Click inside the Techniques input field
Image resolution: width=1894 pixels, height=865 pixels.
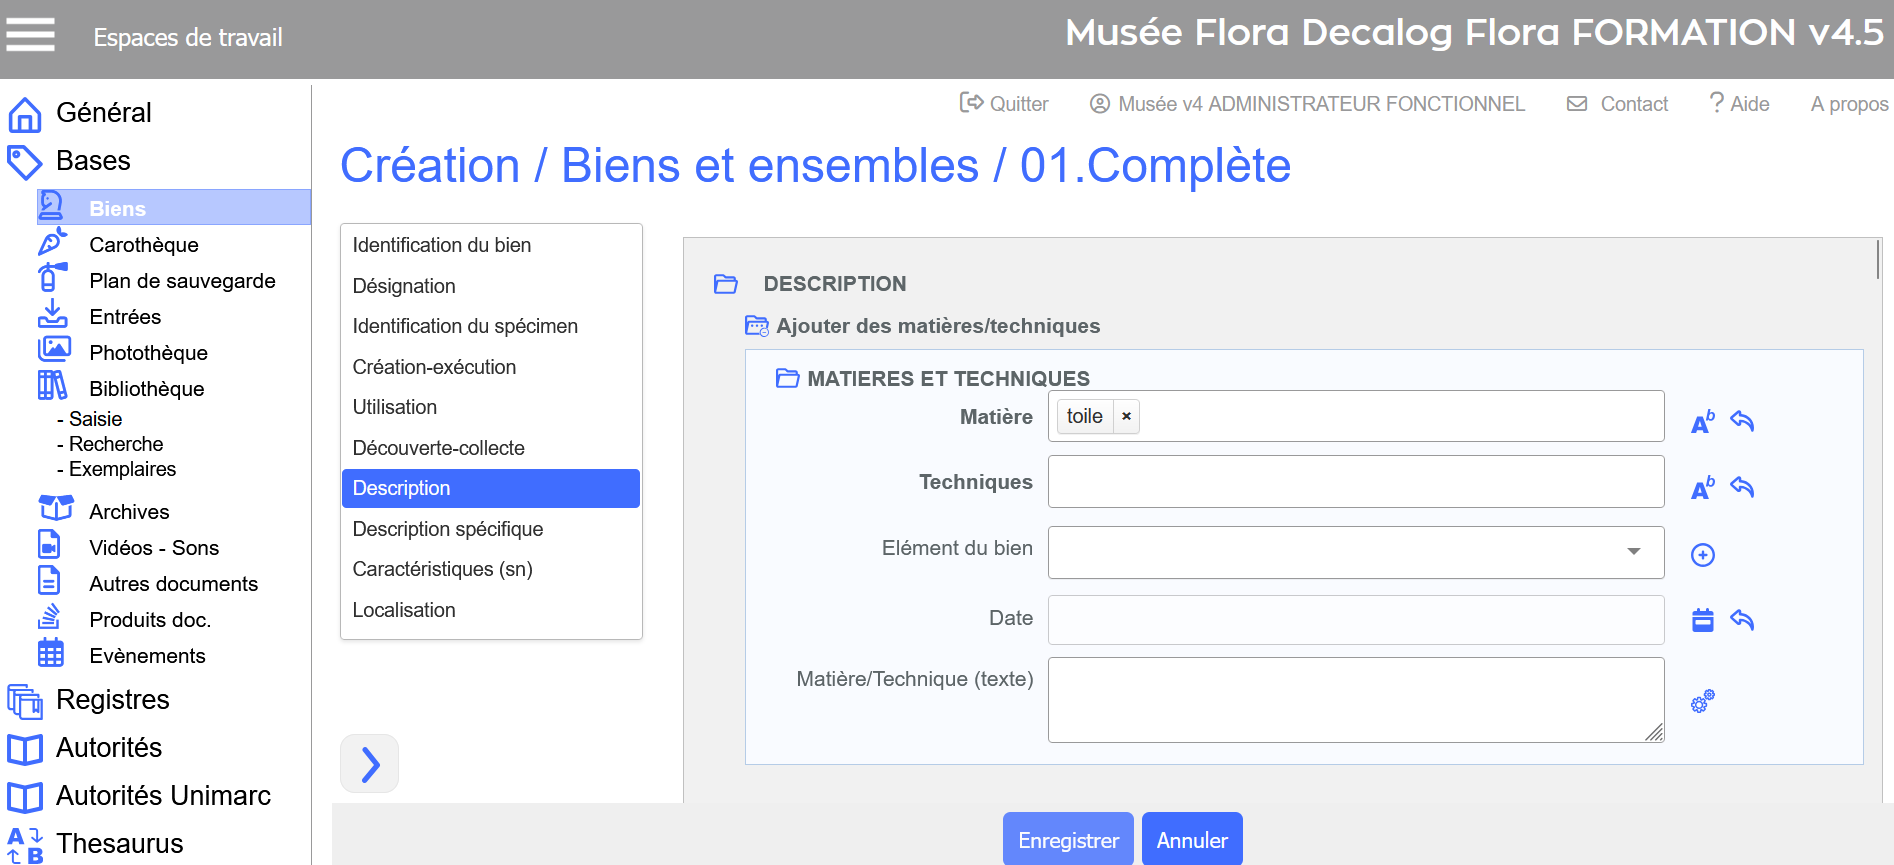click(x=1355, y=482)
